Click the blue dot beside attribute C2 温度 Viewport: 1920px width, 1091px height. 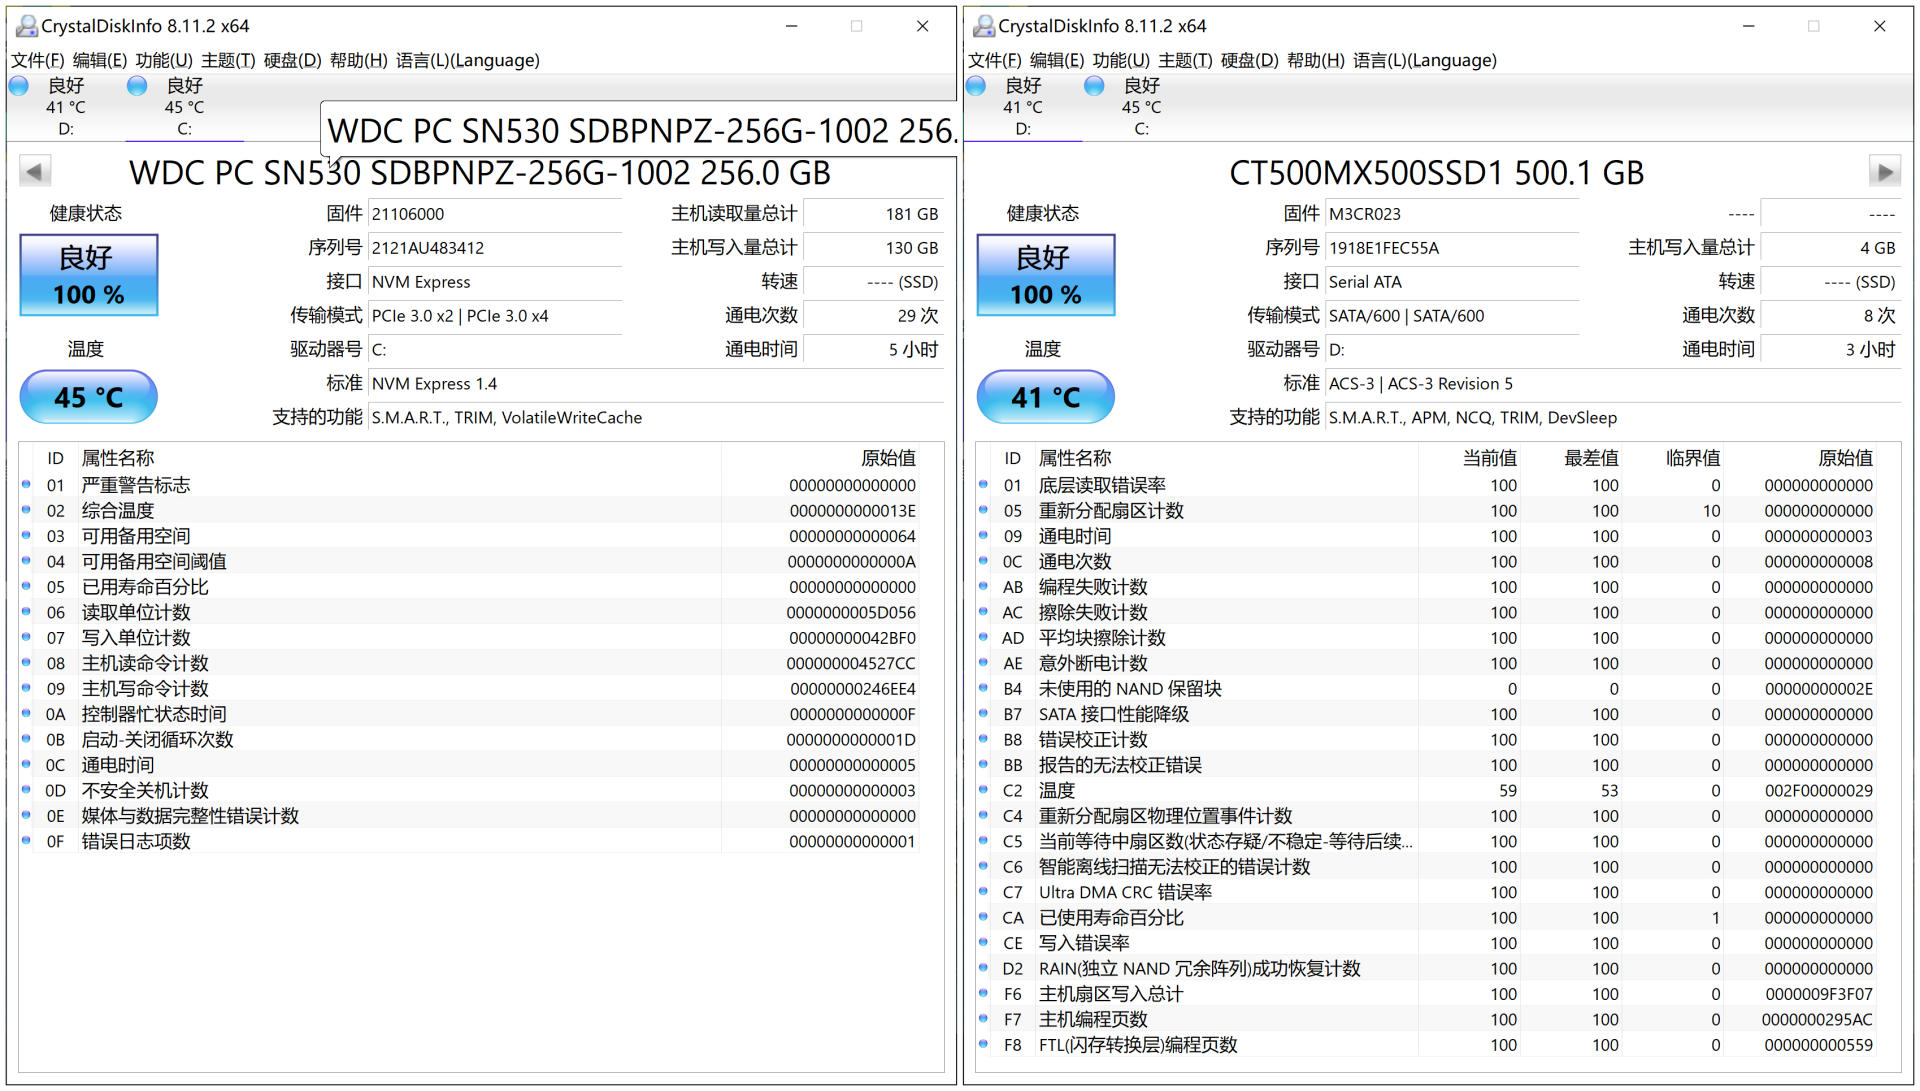pos(983,791)
